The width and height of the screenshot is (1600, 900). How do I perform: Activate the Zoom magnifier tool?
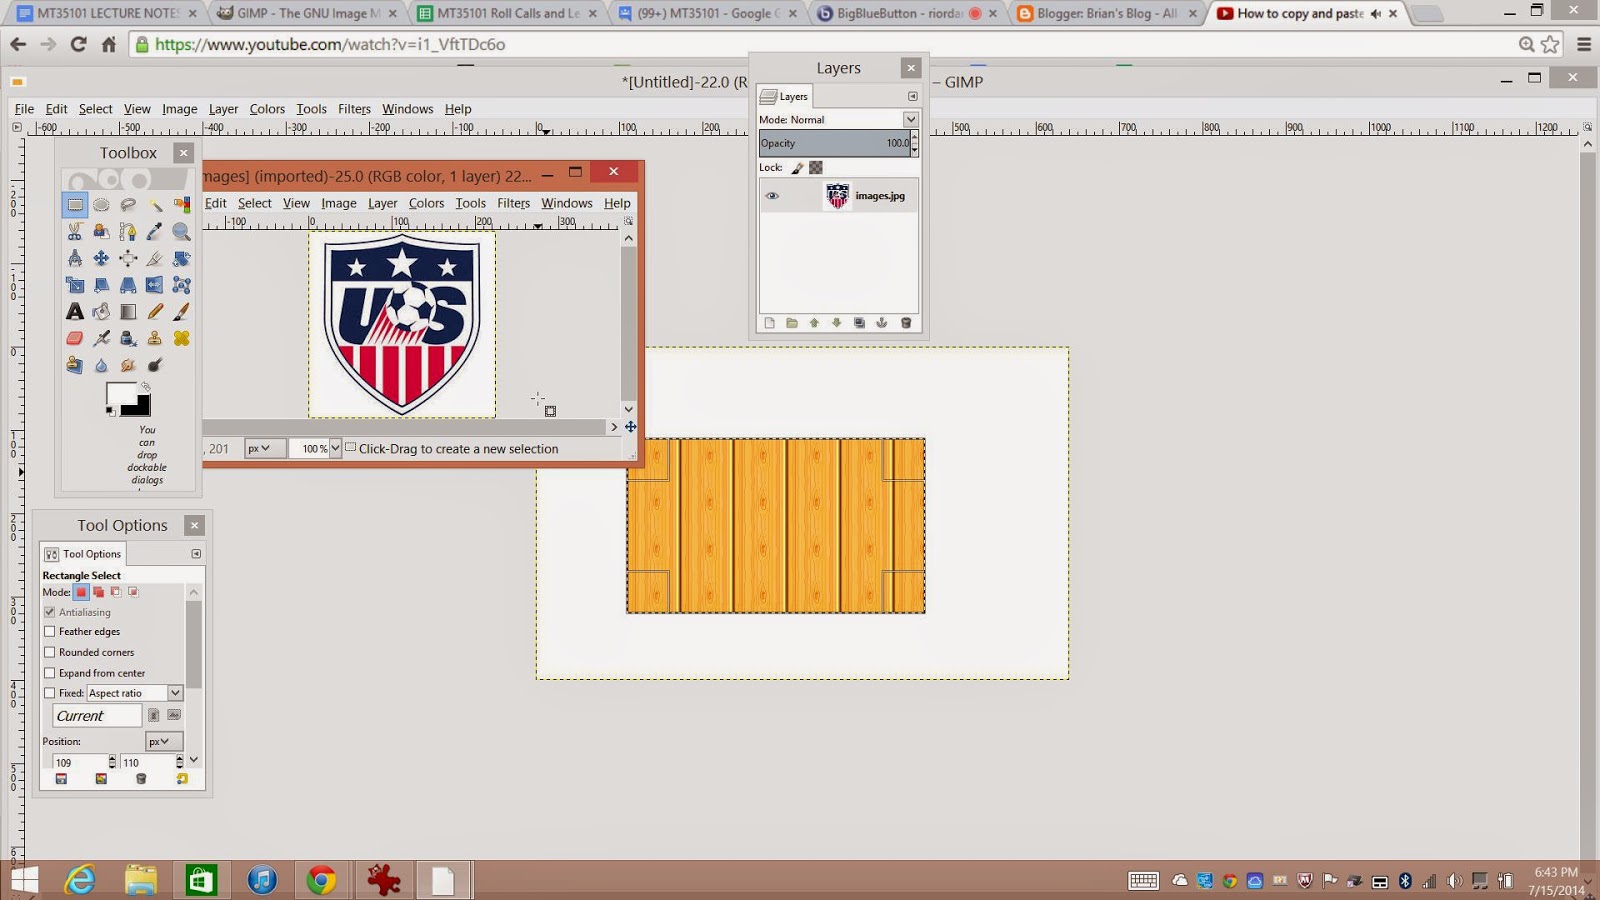(182, 232)
